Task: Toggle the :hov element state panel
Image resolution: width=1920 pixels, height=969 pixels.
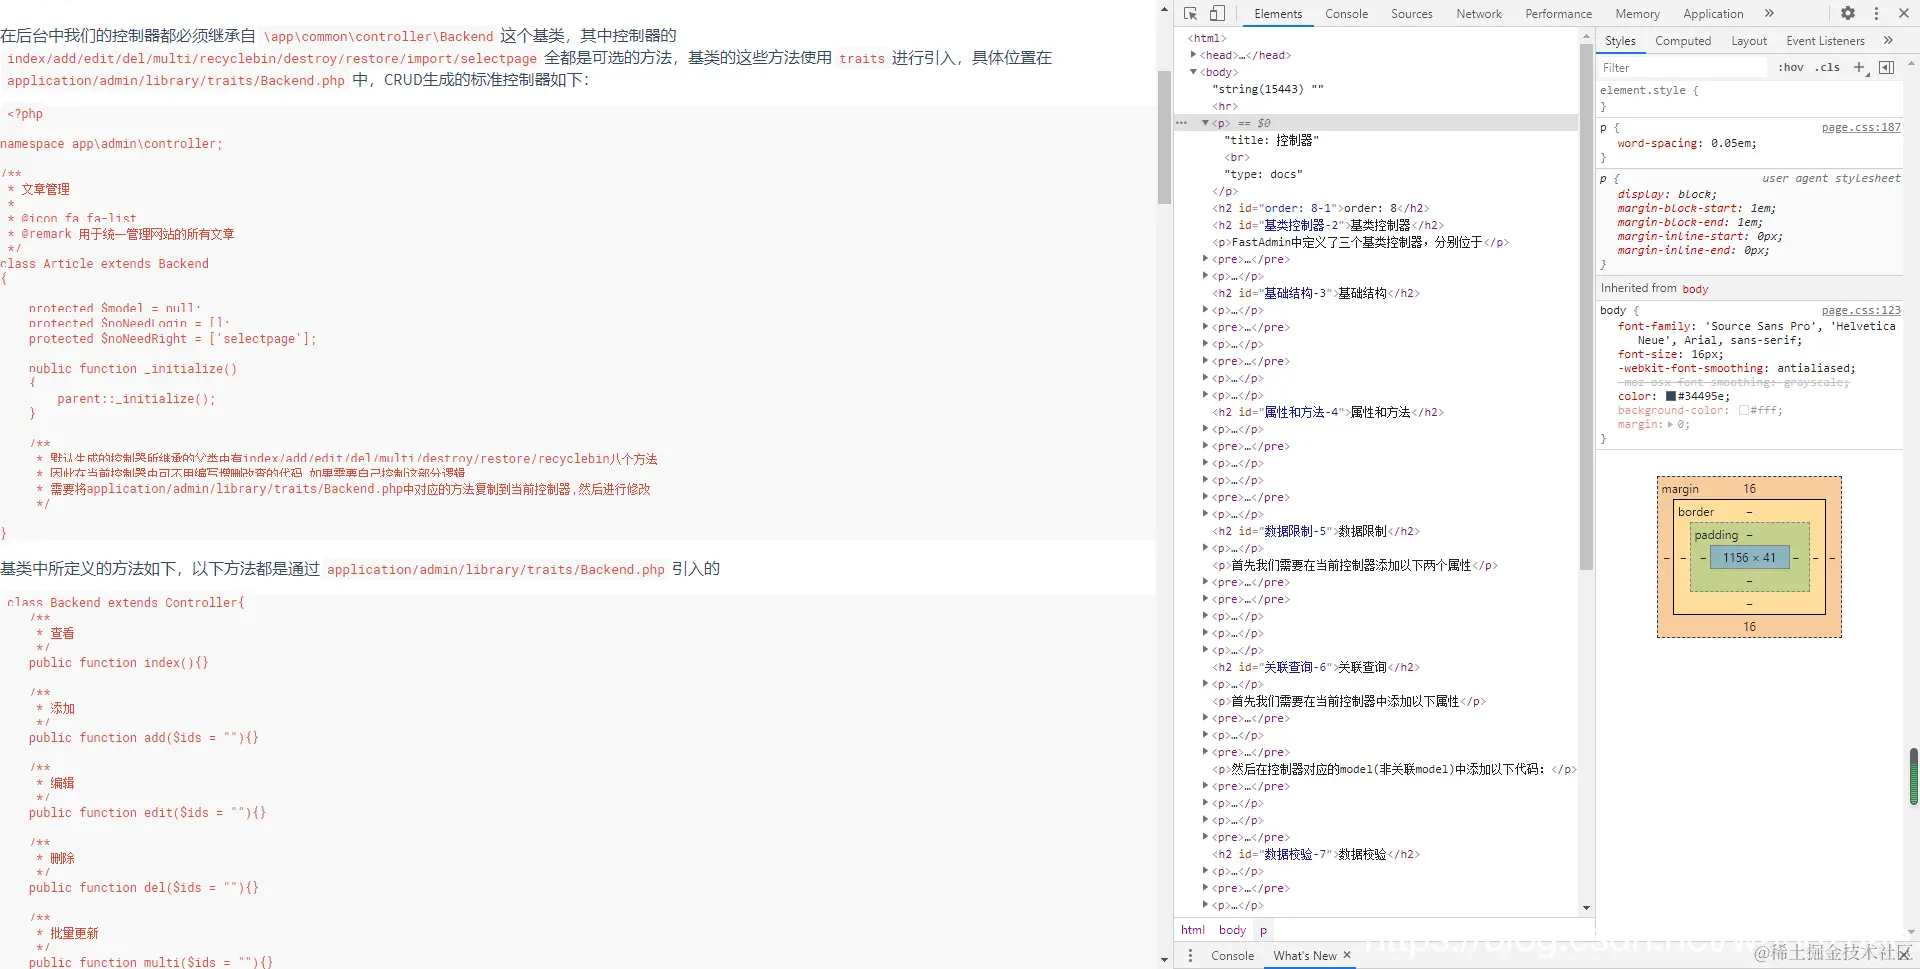Action: [x=1791, y=67]
